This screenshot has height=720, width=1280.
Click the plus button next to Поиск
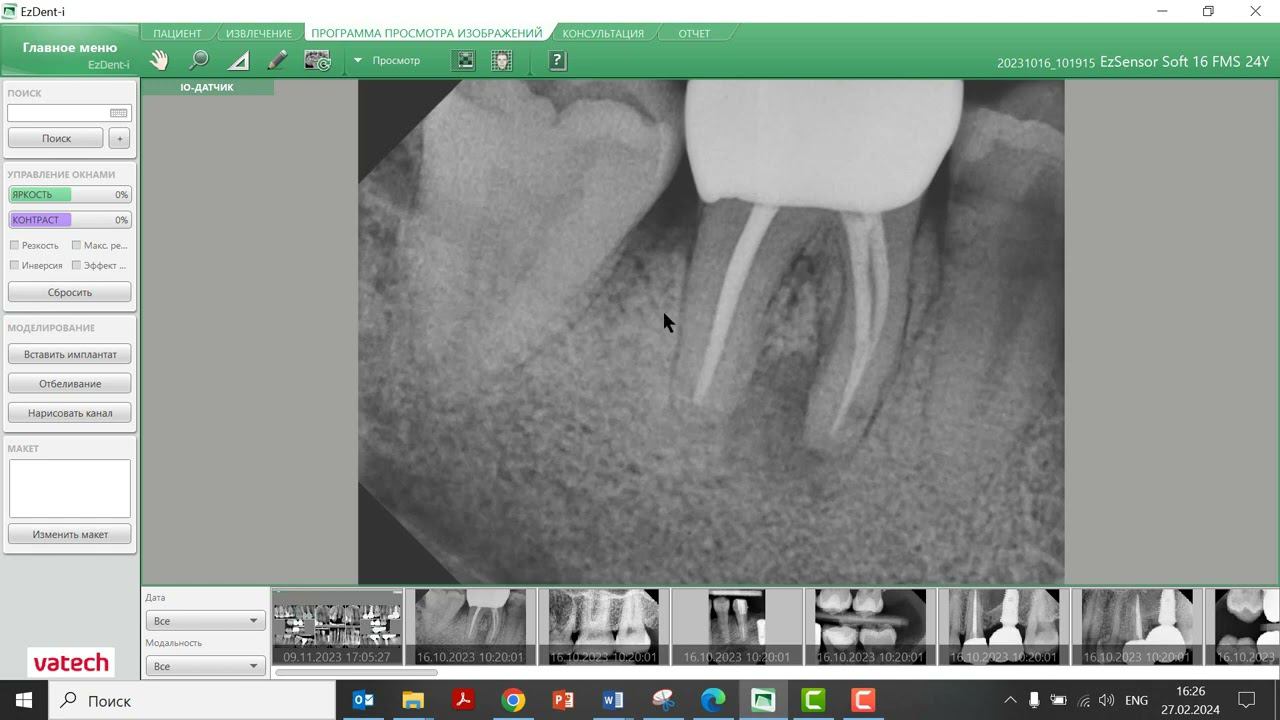[119, 138]
